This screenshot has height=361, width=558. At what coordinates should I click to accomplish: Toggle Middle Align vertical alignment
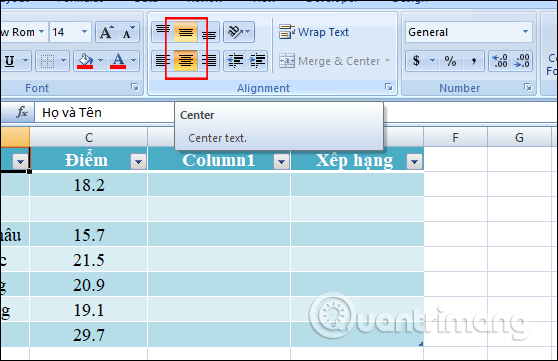pyautogui.click(x=185, y=32)
